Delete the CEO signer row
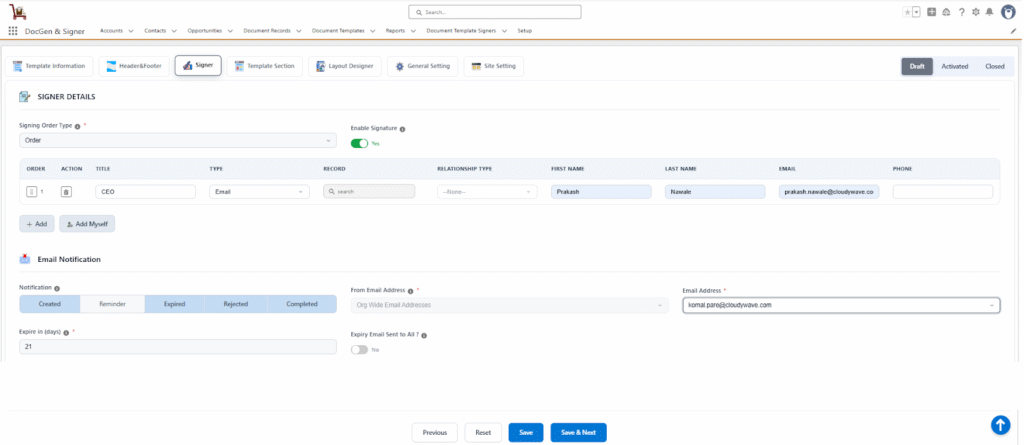The height and width of the screenshot is (445, 1024). pos(66,191)
